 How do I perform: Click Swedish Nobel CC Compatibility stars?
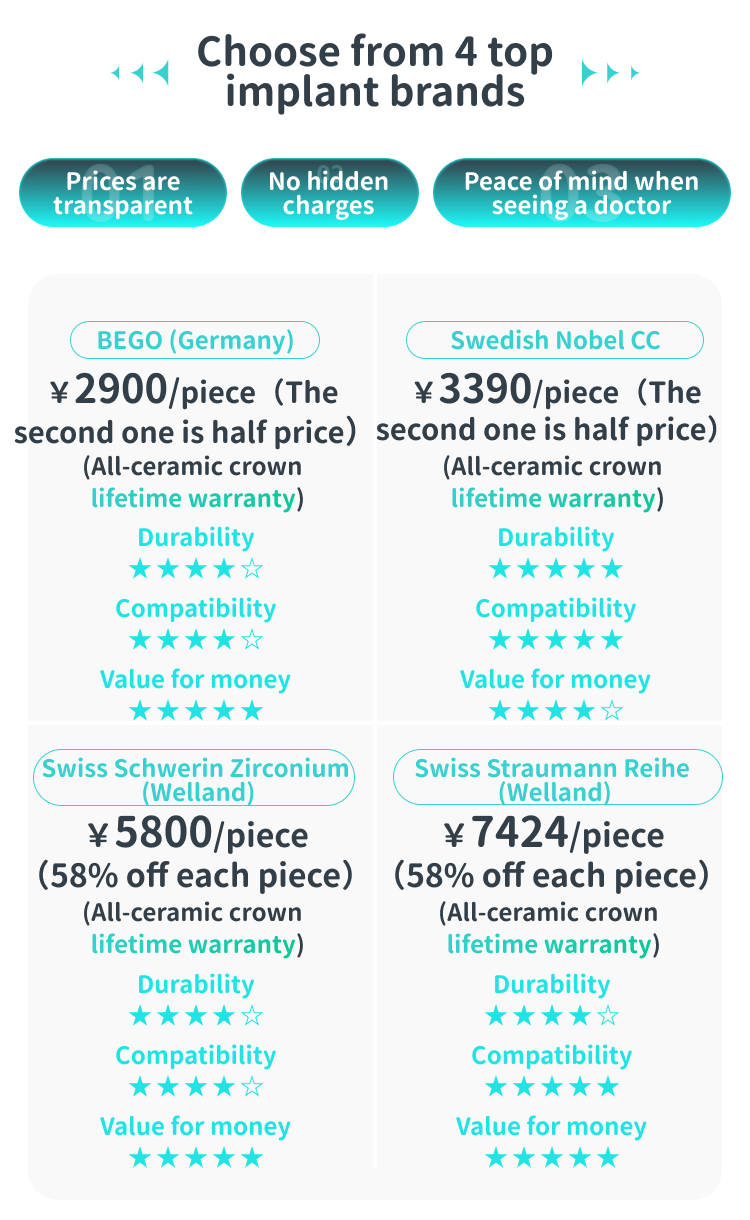pyautogui.click(x=555, y=640)
